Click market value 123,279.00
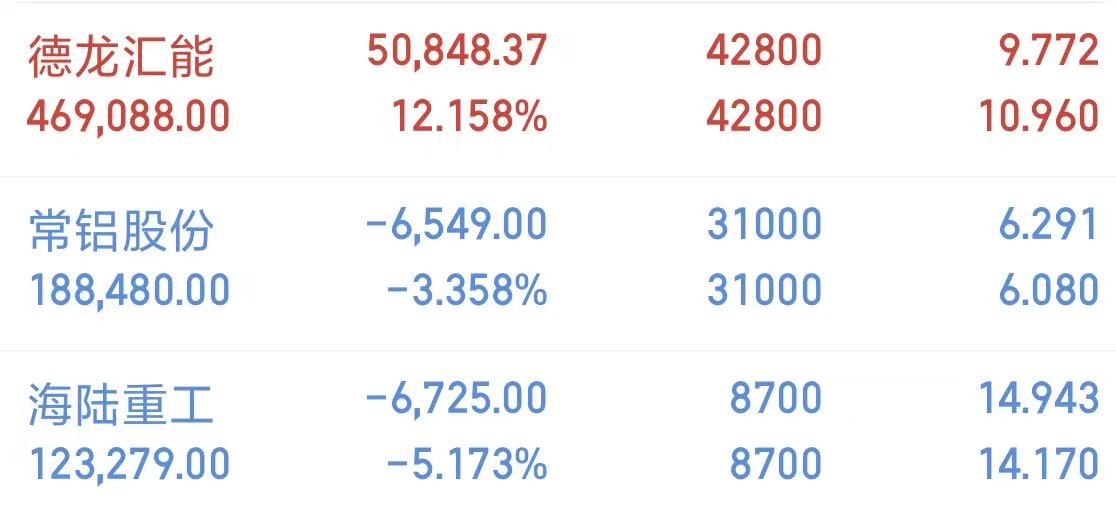 [x=128, y=465]
